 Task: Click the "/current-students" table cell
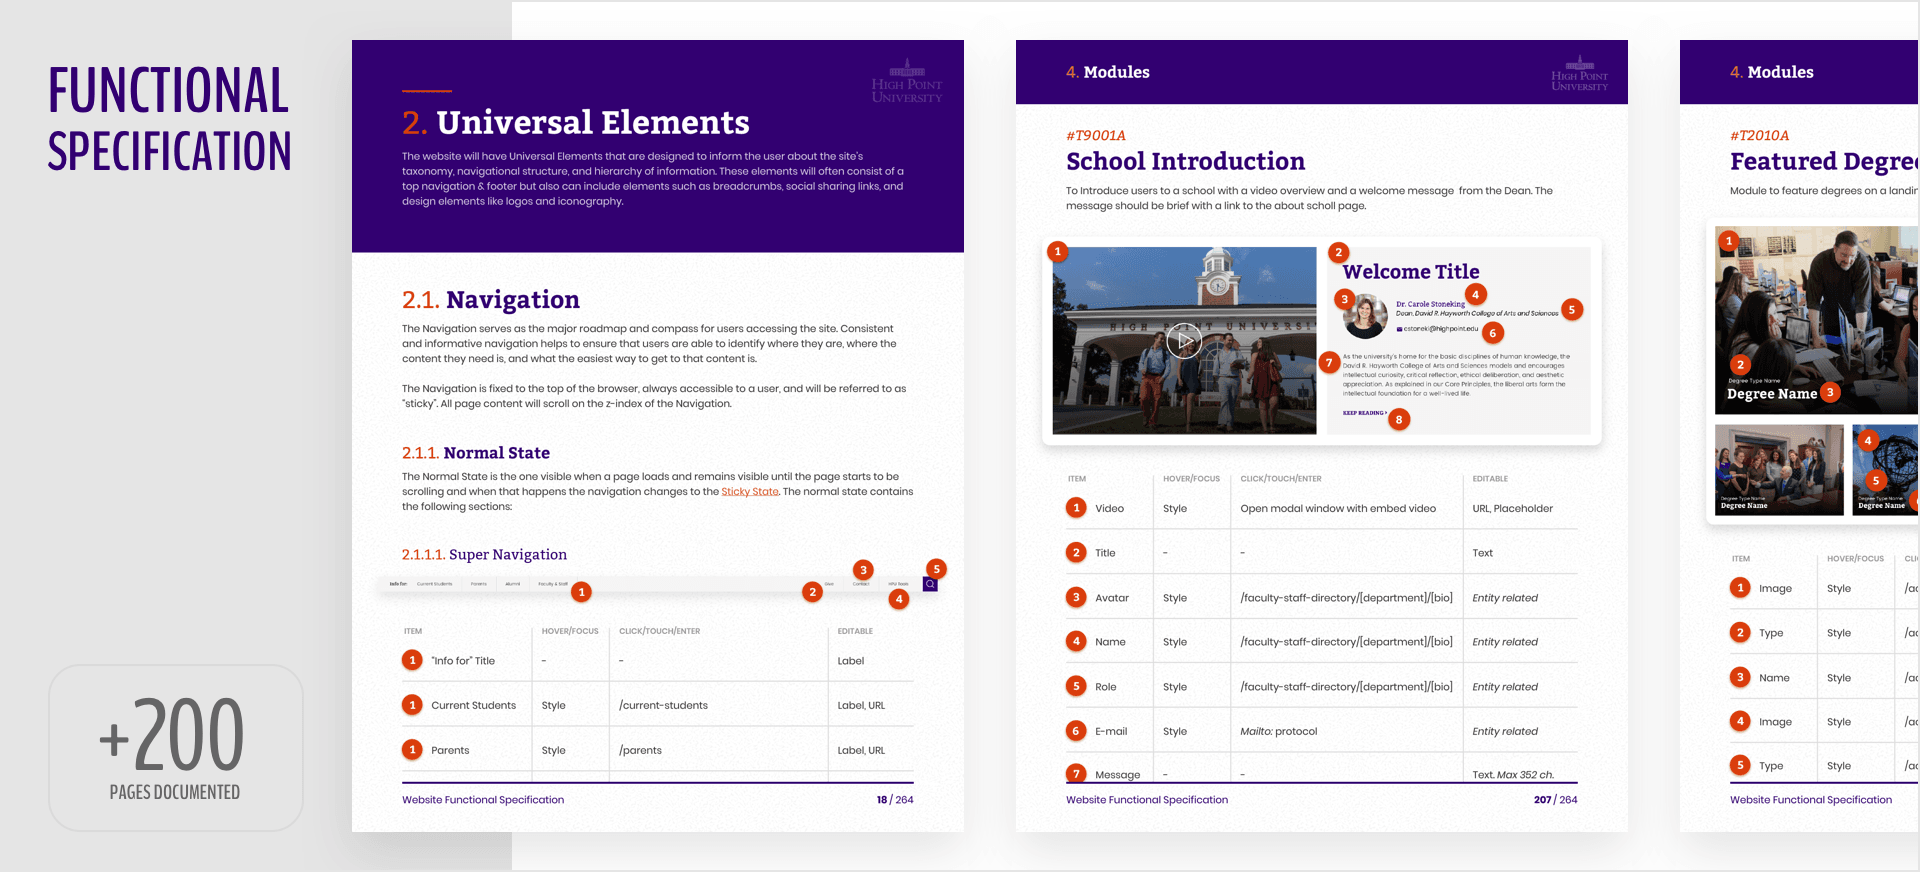click(663, 706)
